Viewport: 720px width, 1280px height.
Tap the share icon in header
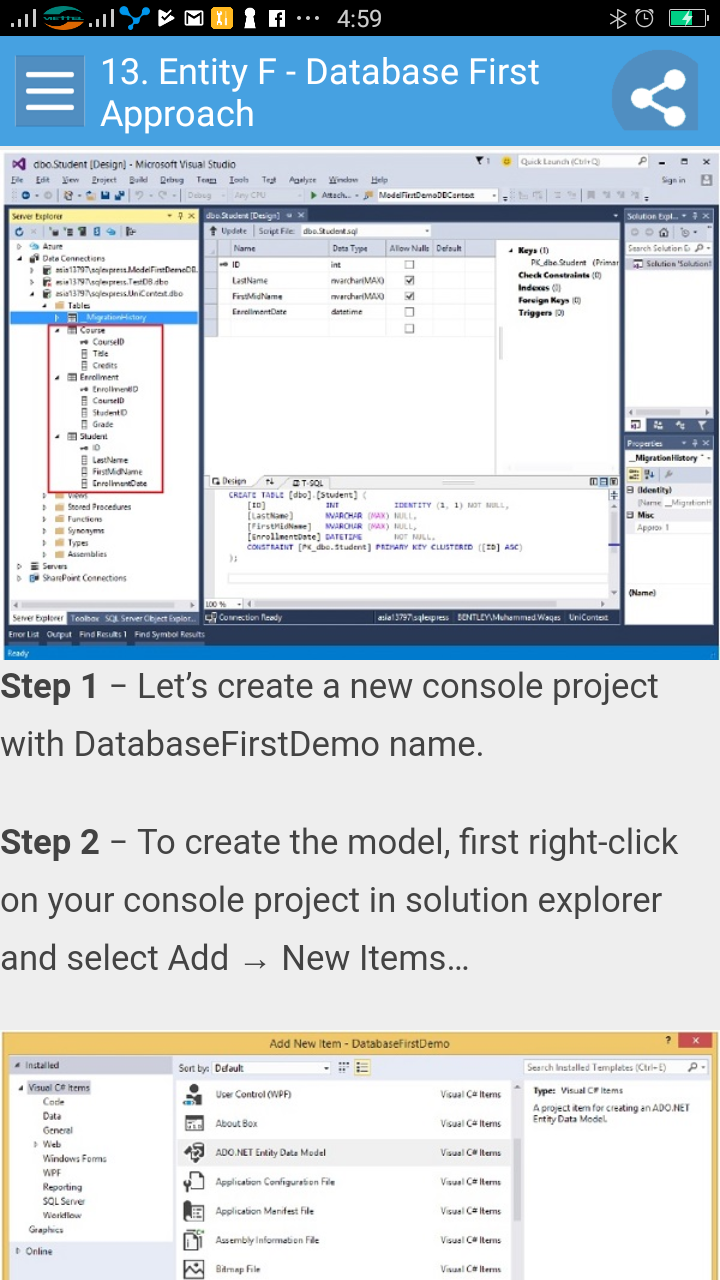point(657,92)
